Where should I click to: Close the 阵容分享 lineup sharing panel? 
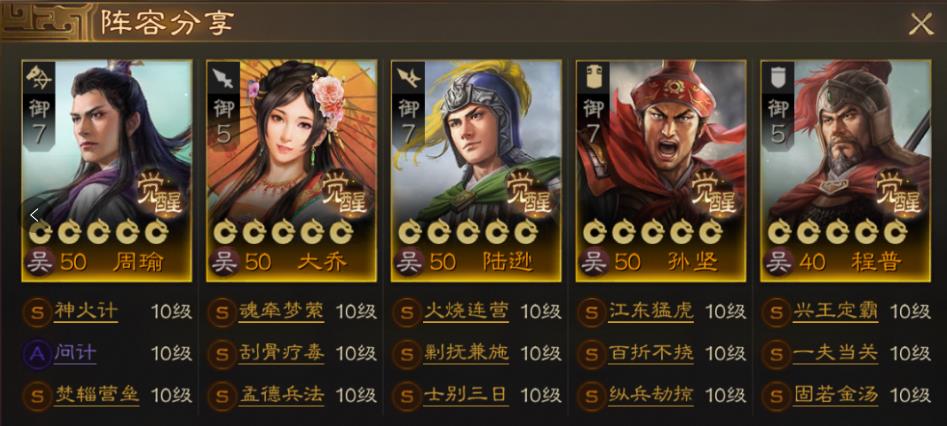point(921,24)
